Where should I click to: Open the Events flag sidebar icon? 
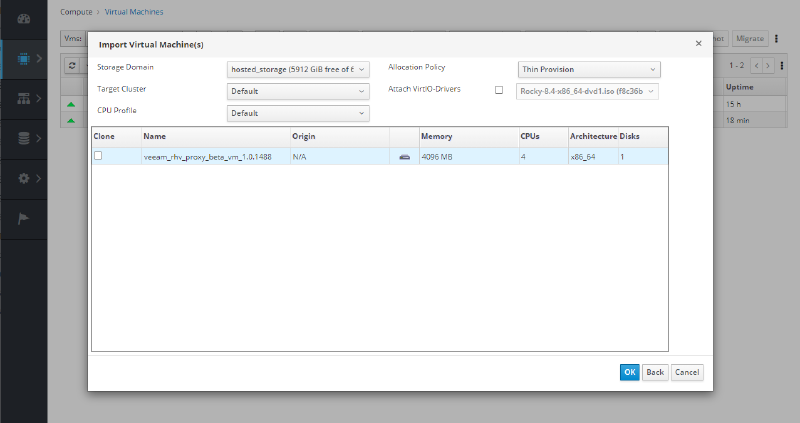23,218
